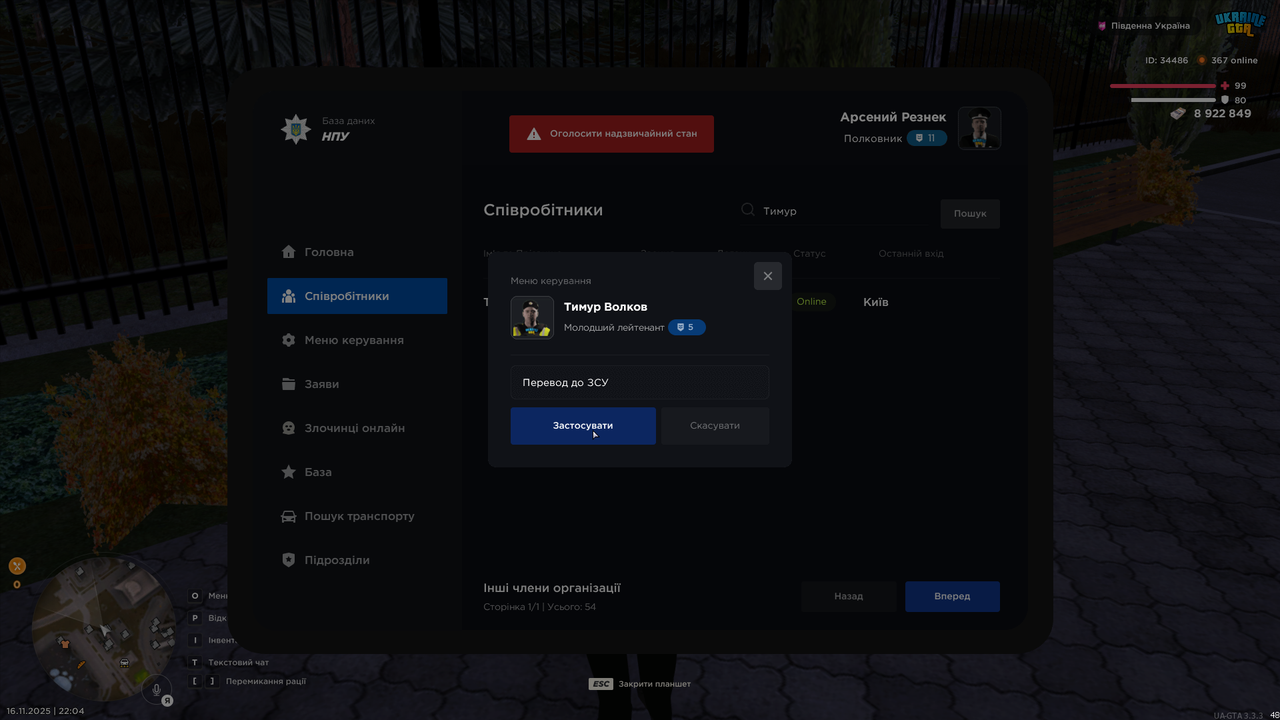
Task: Click Інші члени організації heading
Action: point(552,588)
